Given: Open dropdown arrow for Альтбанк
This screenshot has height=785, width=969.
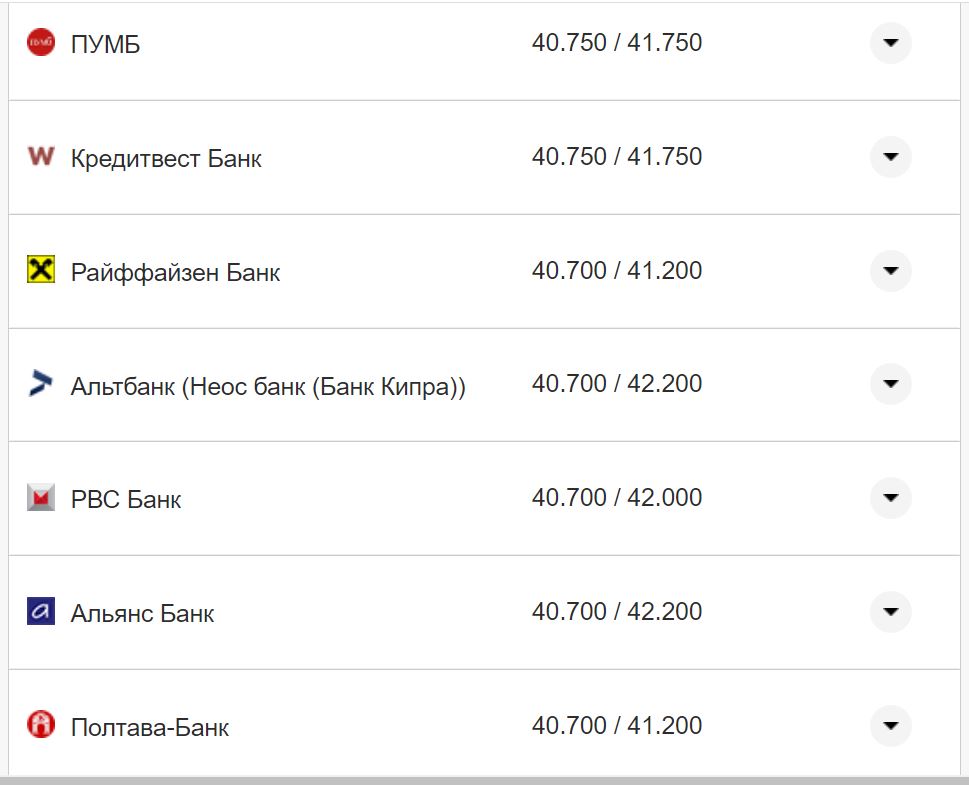Looking at the screenshot, I should click(x=890, y=384).
